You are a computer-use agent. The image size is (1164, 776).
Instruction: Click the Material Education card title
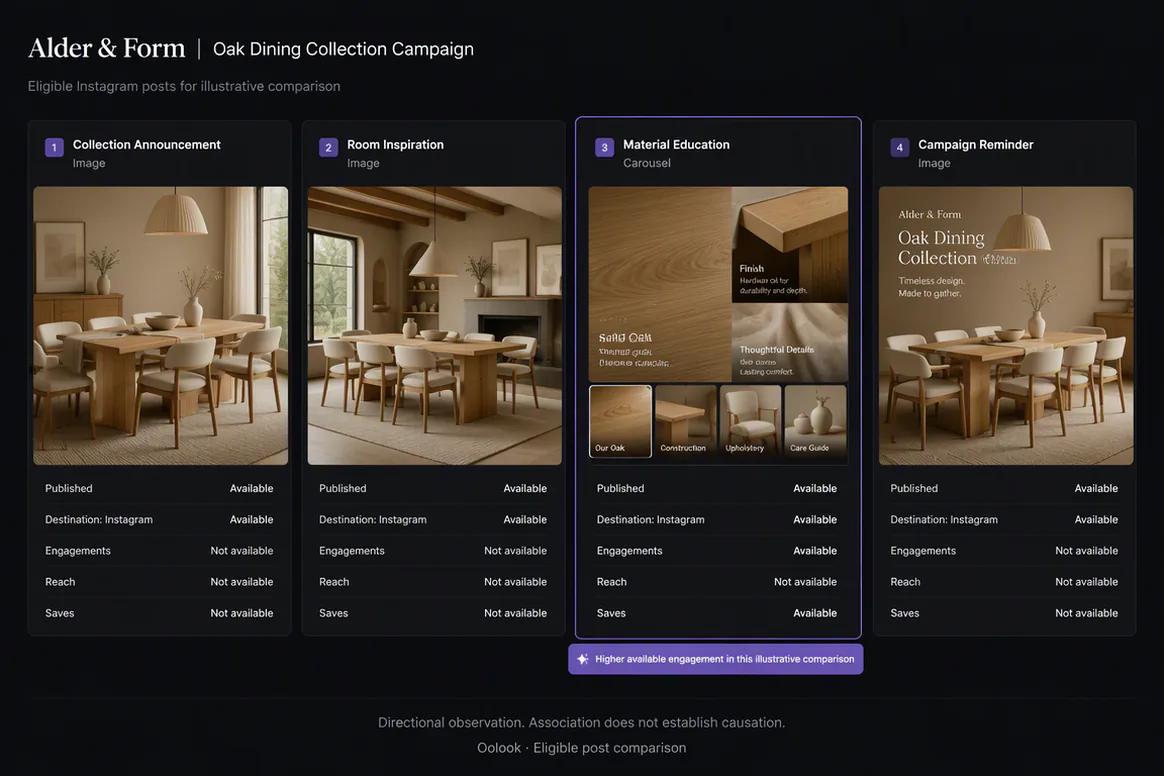(676, 145)
